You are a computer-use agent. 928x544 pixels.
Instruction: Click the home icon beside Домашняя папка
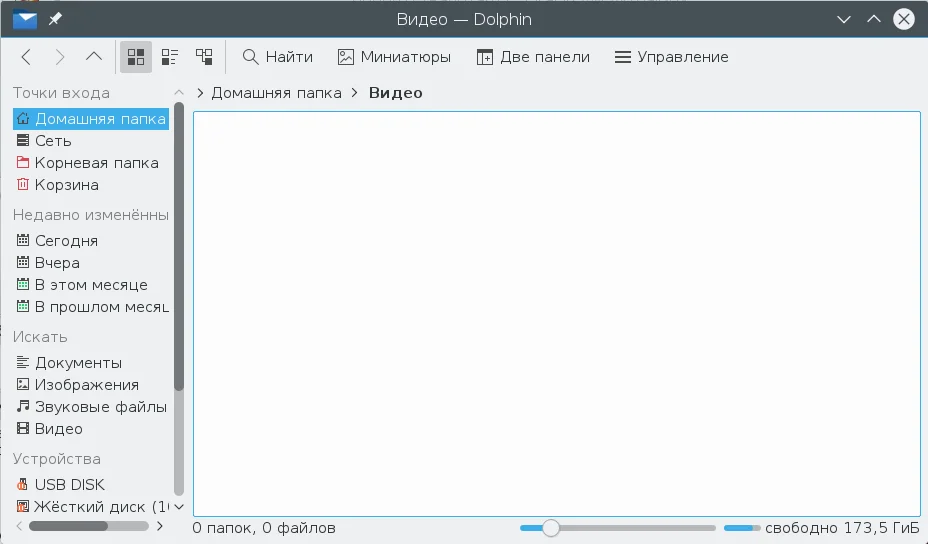tap(22, 118)
